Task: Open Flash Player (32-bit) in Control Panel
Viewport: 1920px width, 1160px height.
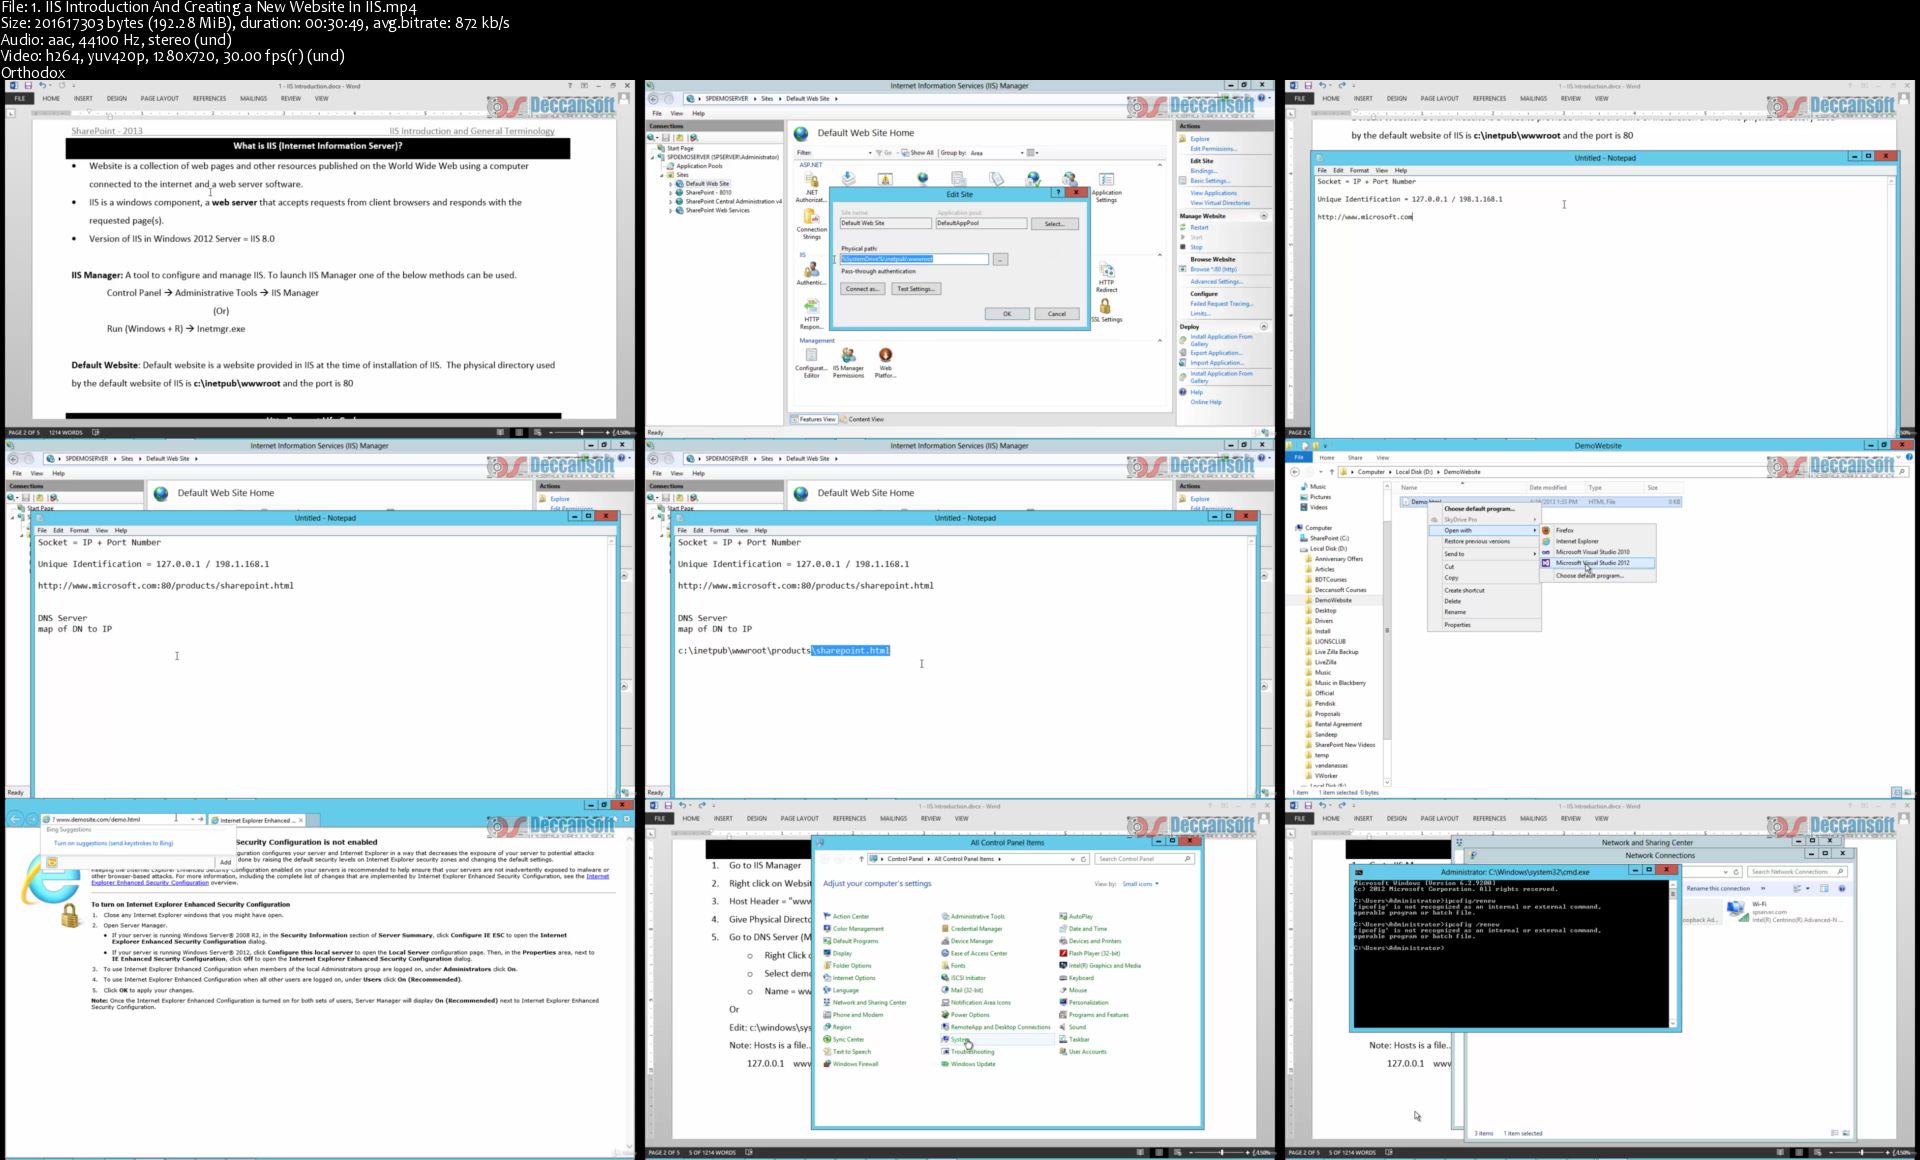Action: pyautogui.click(x=1090, y=953)
